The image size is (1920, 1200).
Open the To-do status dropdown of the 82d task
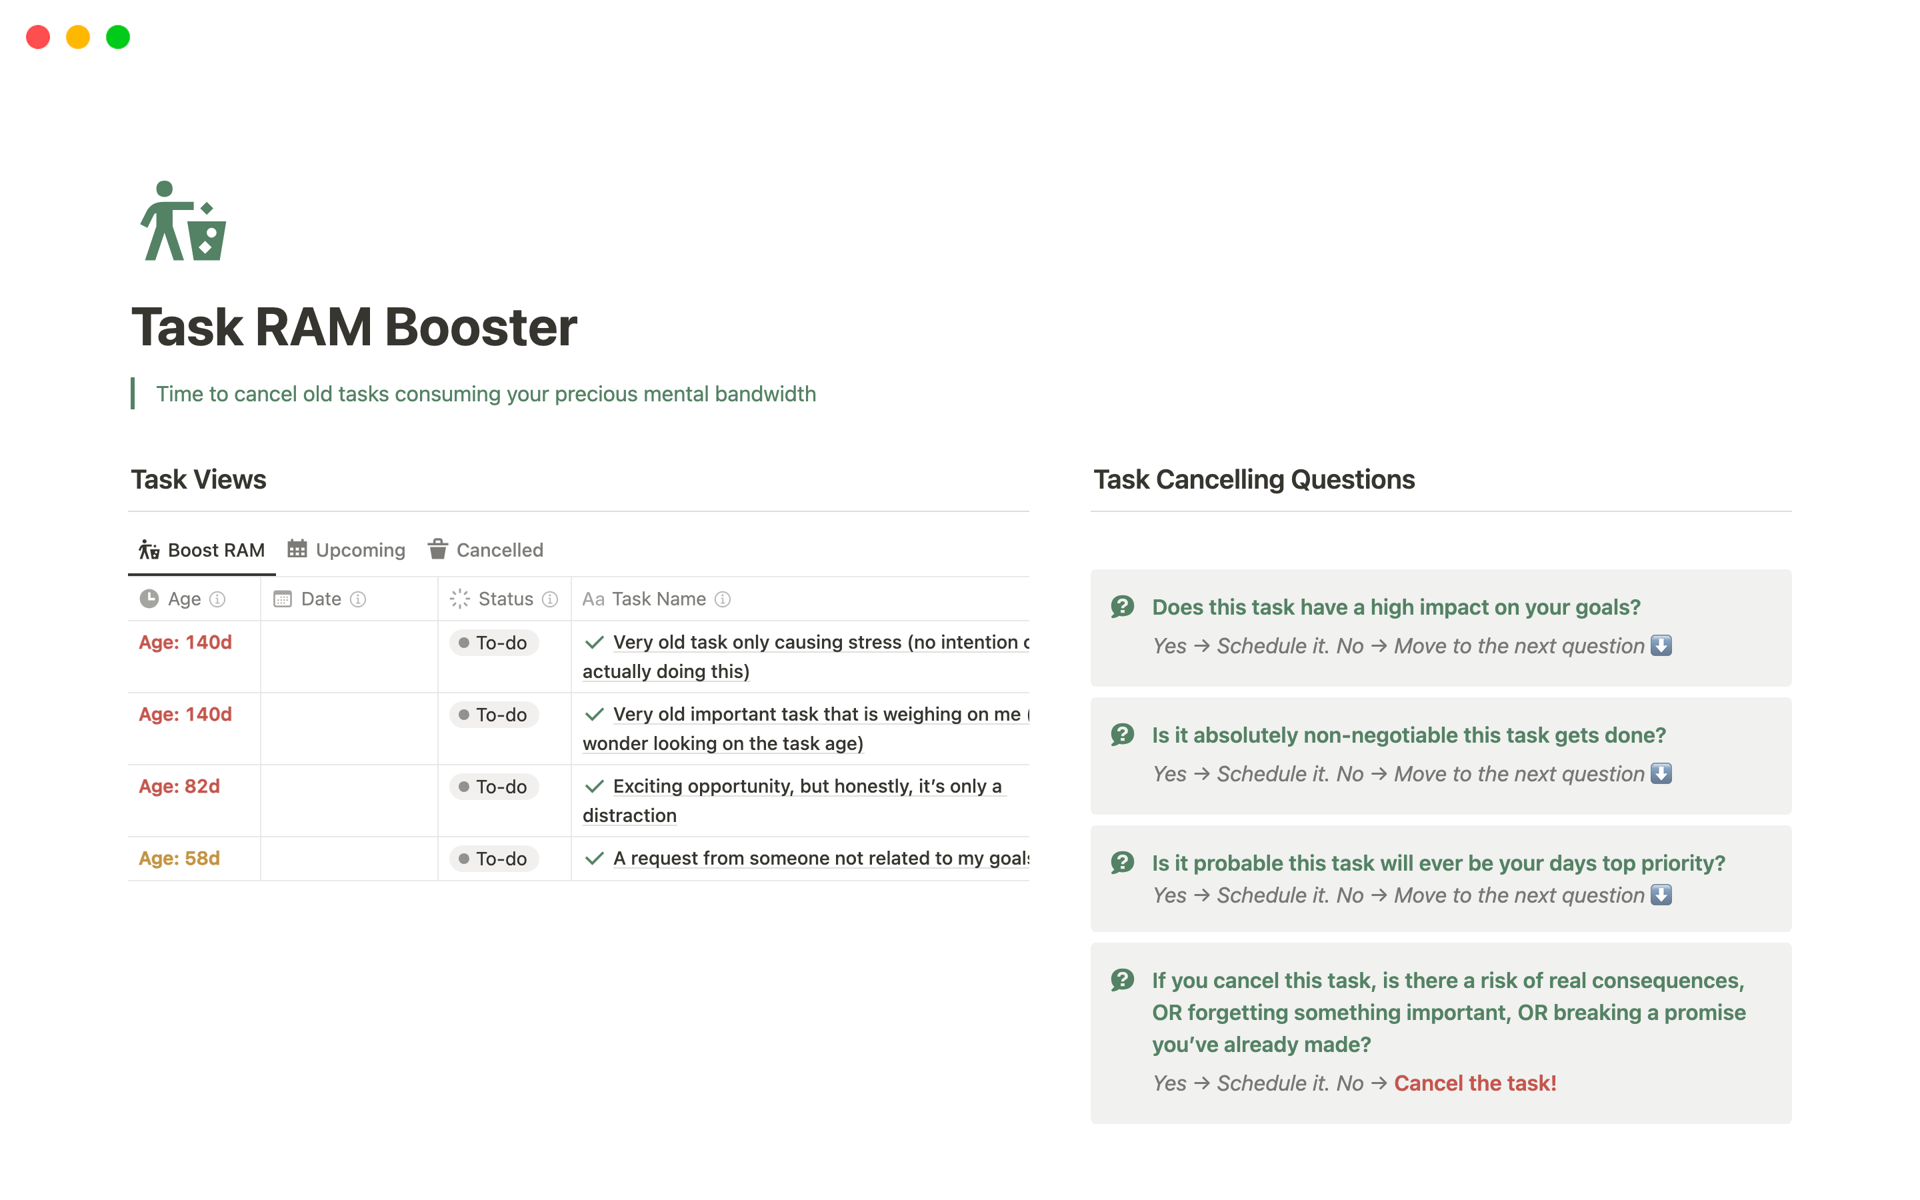coord(493,786)
